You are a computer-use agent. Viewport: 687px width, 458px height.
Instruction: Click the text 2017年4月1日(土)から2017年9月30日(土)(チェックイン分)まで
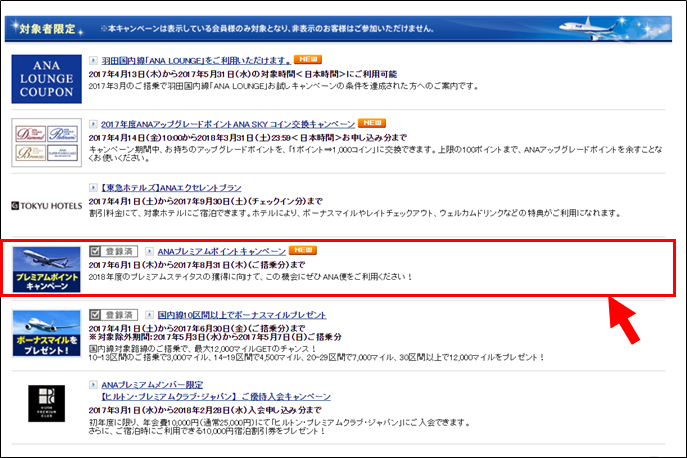(x=205, y=201)
